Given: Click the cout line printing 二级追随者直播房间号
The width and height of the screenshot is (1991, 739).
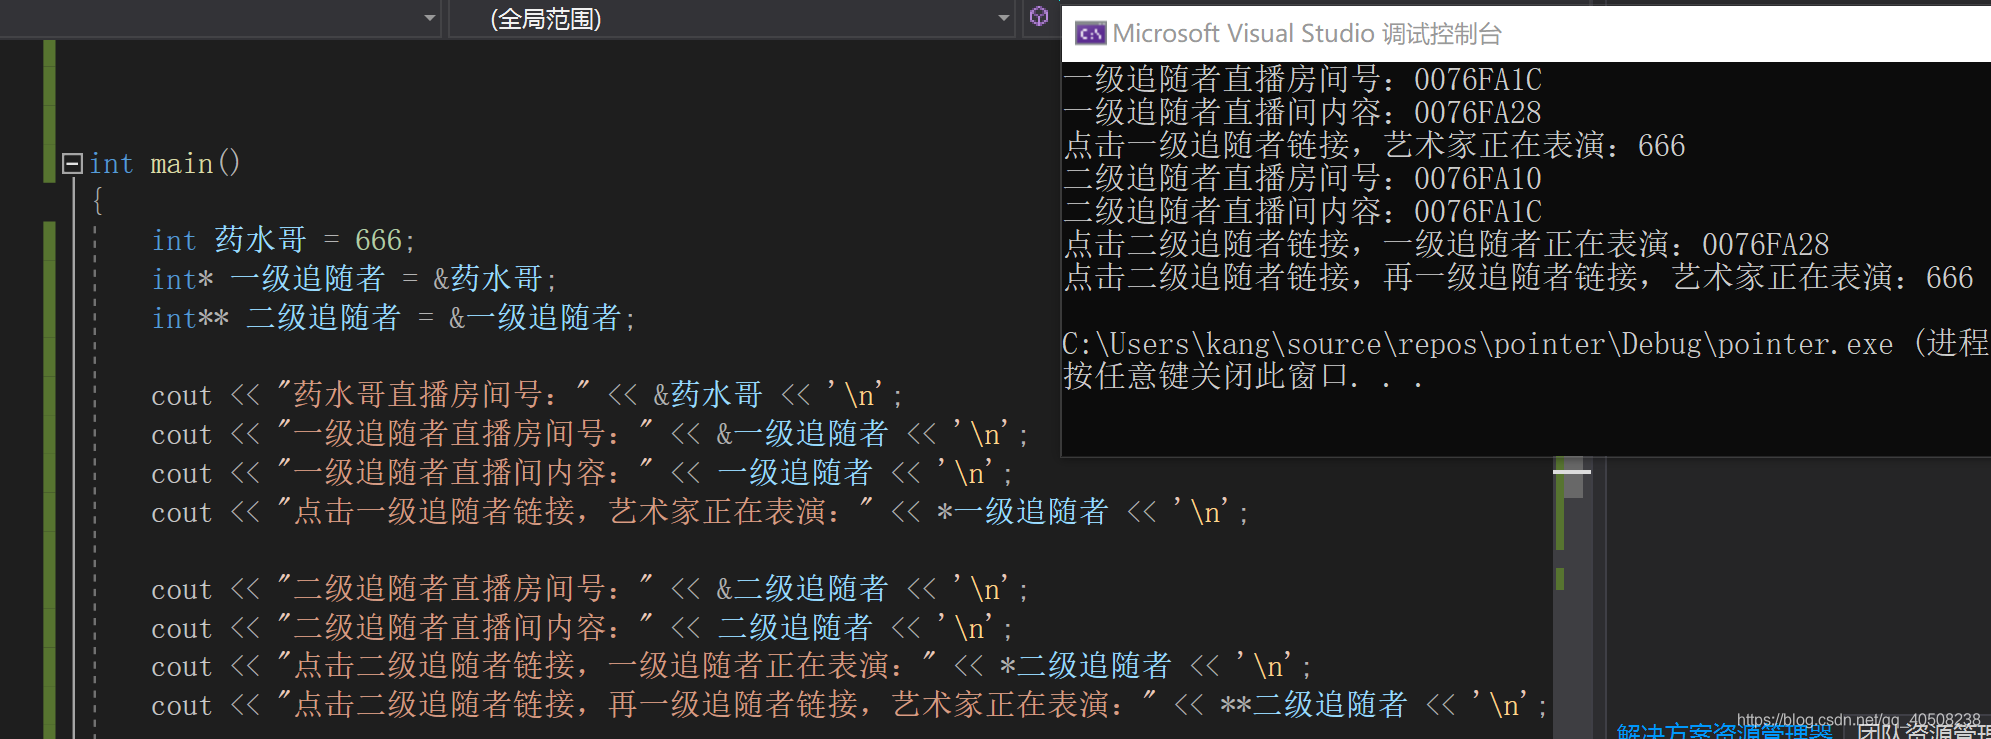Looking at the screenshot, I should pos(590,589).
